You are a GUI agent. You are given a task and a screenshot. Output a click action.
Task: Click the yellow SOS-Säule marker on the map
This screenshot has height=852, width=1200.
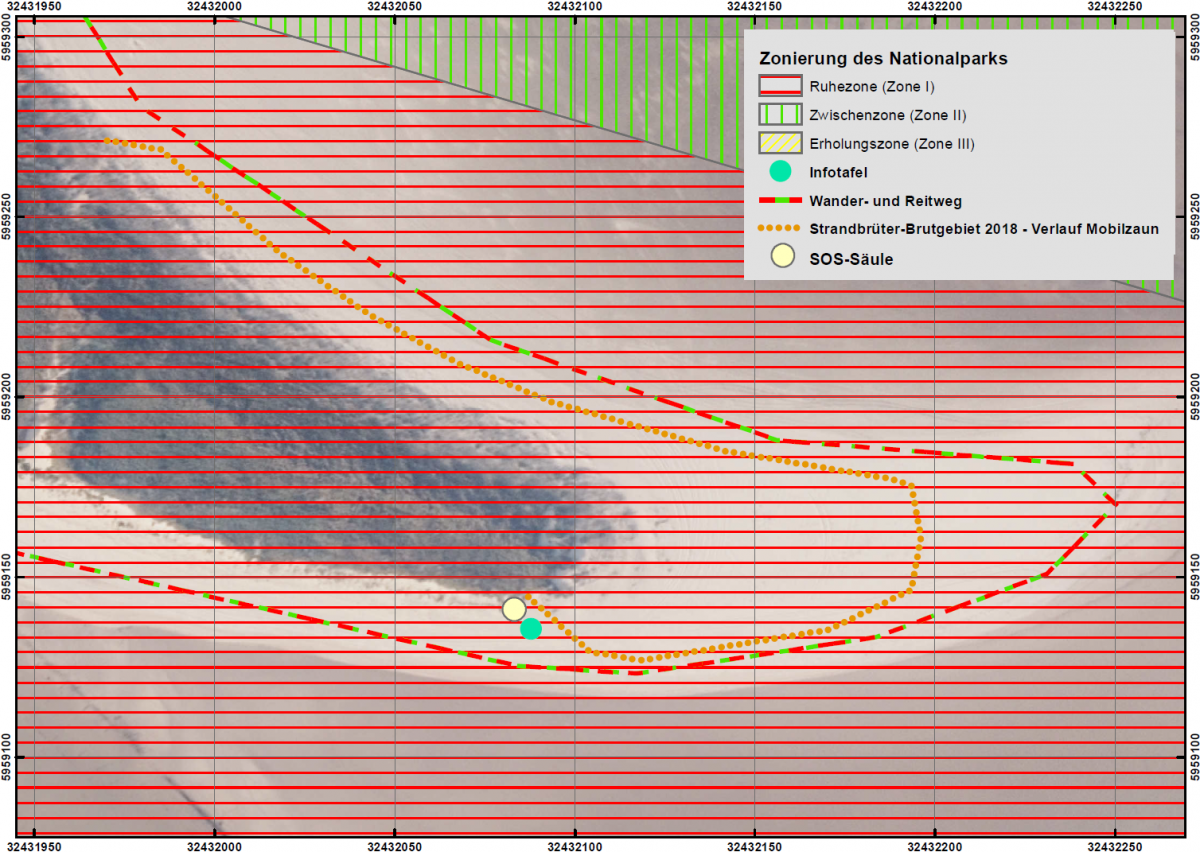pos(514,609)
